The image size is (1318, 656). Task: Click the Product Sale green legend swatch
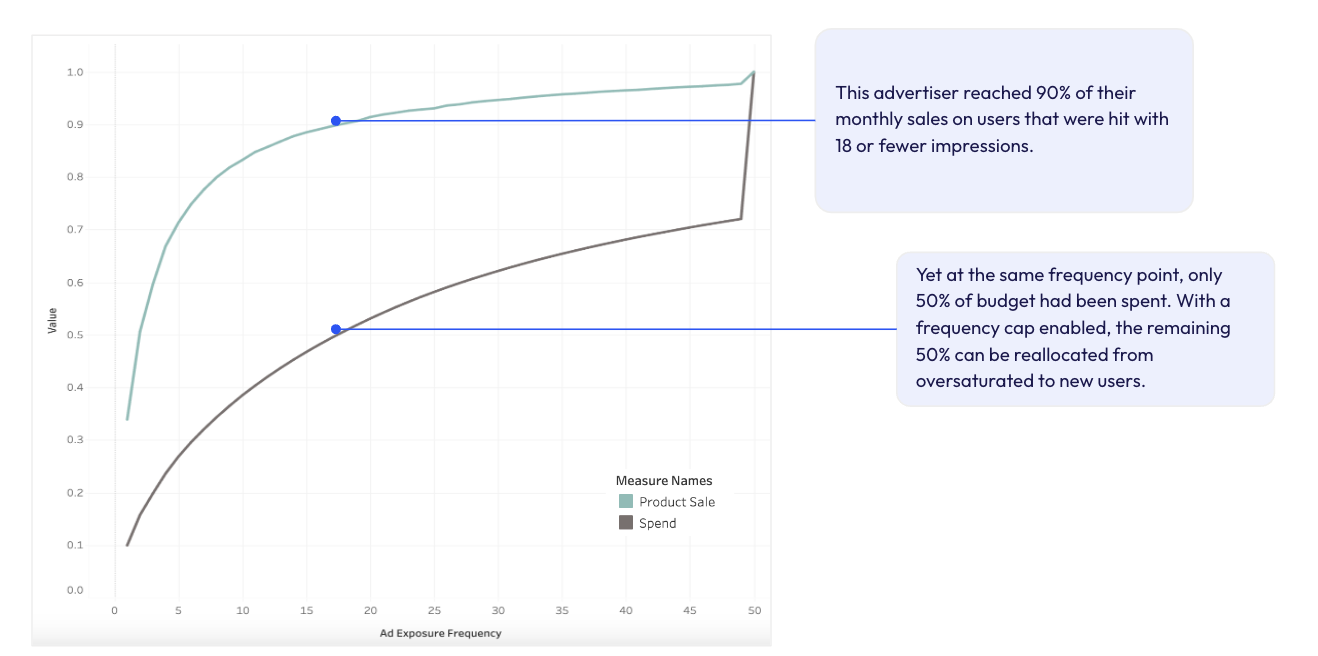point(626,502)
